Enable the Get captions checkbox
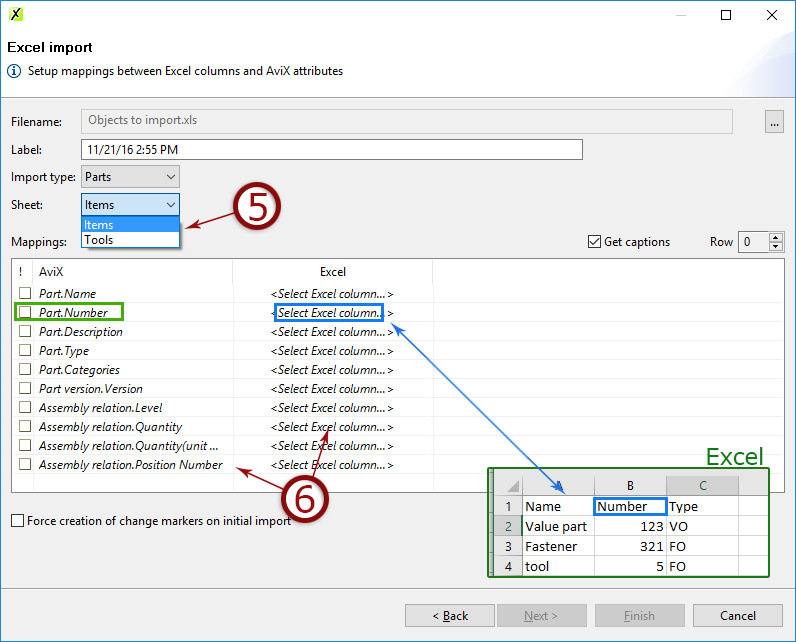 tap(595, 242)
